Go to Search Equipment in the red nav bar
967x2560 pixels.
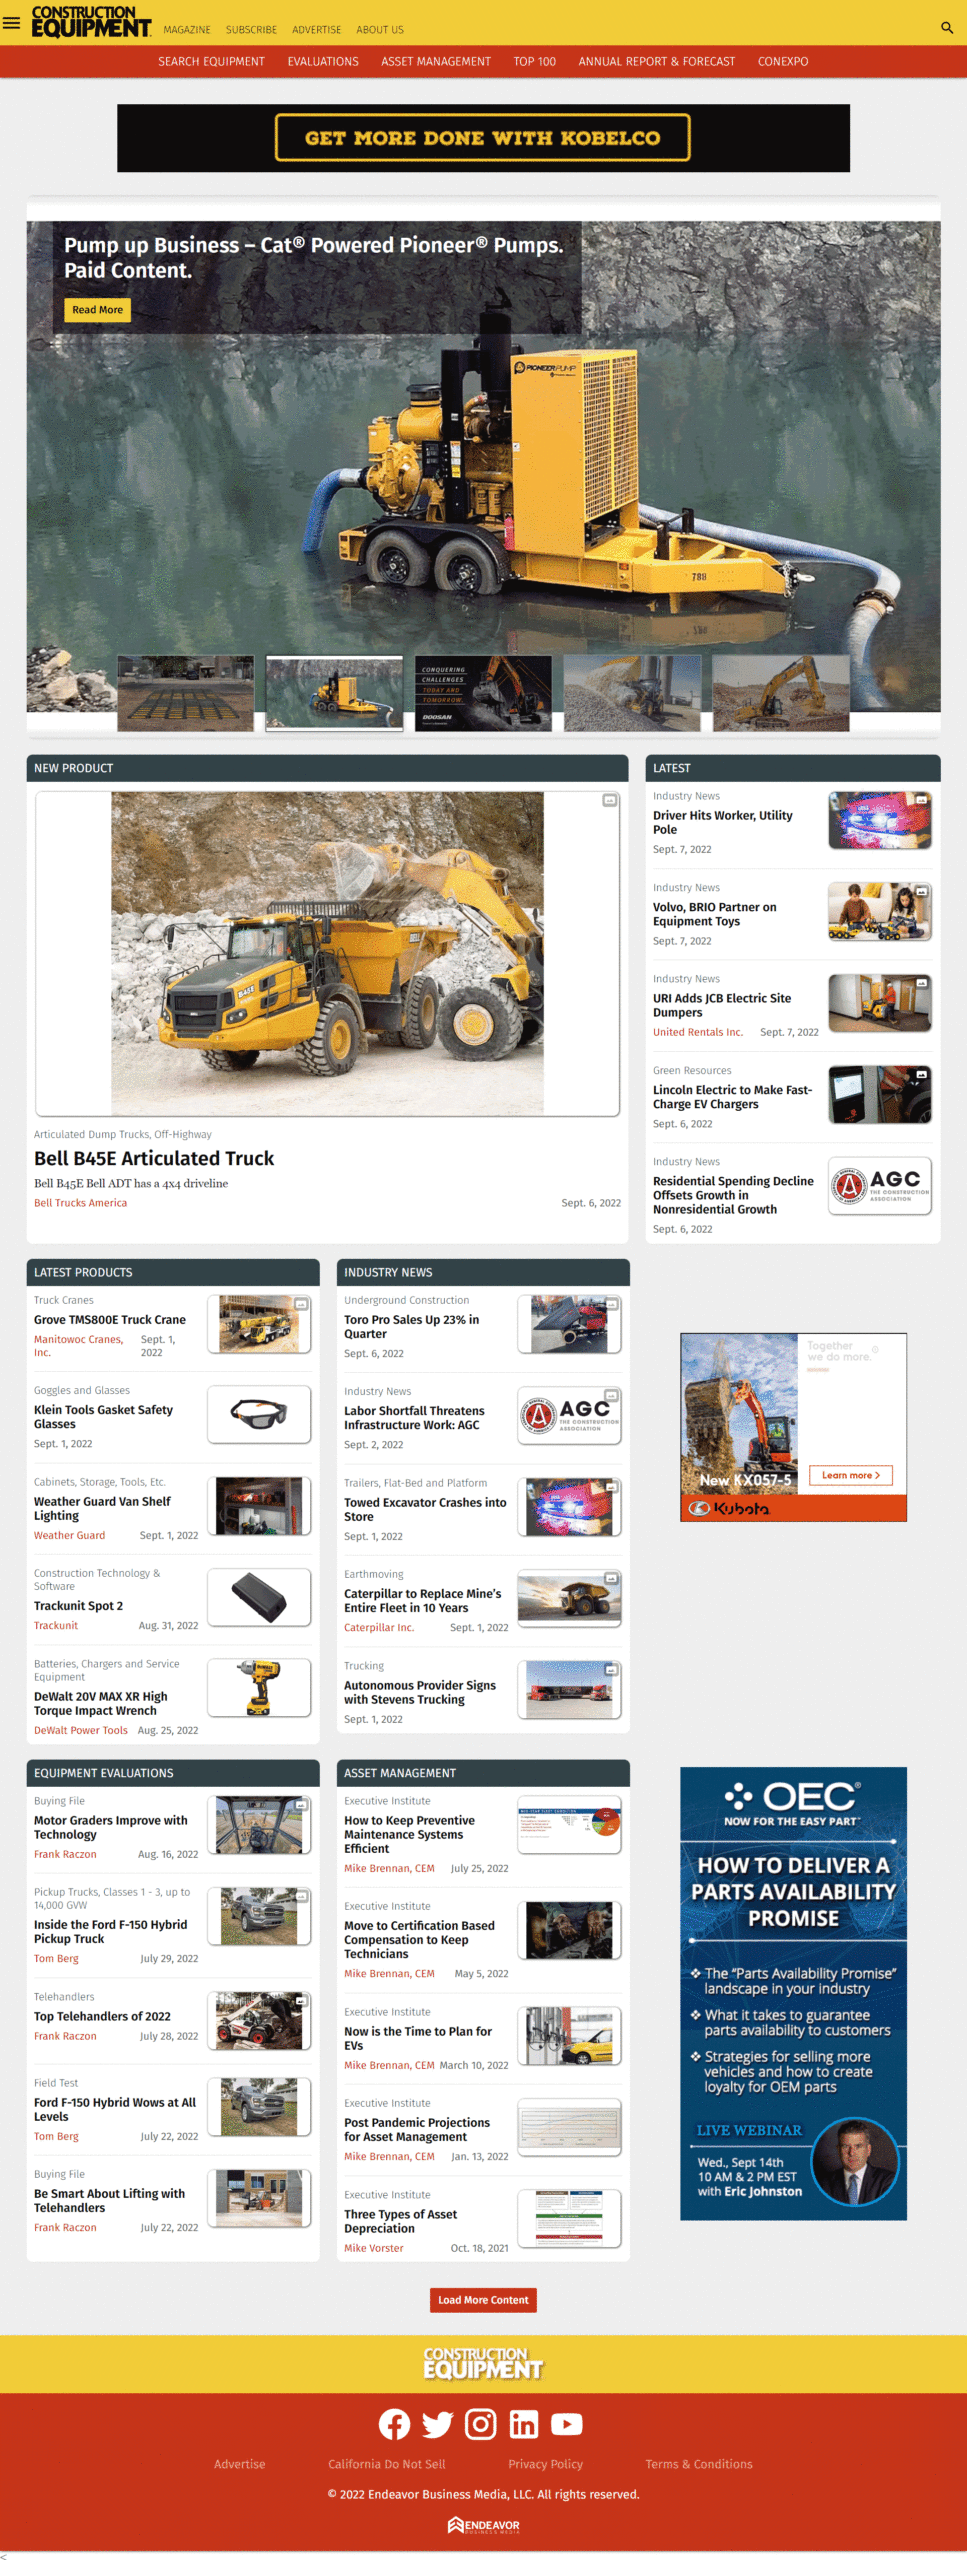211,61
